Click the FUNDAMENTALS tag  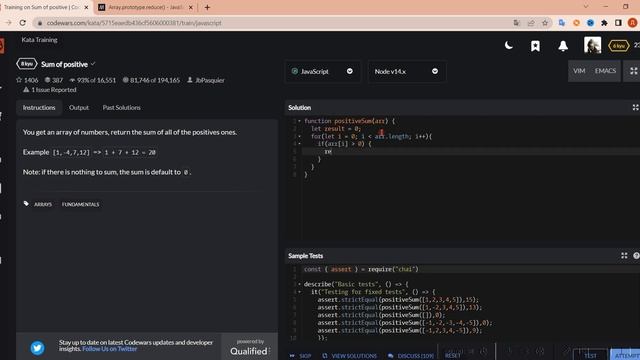[80, 204]
